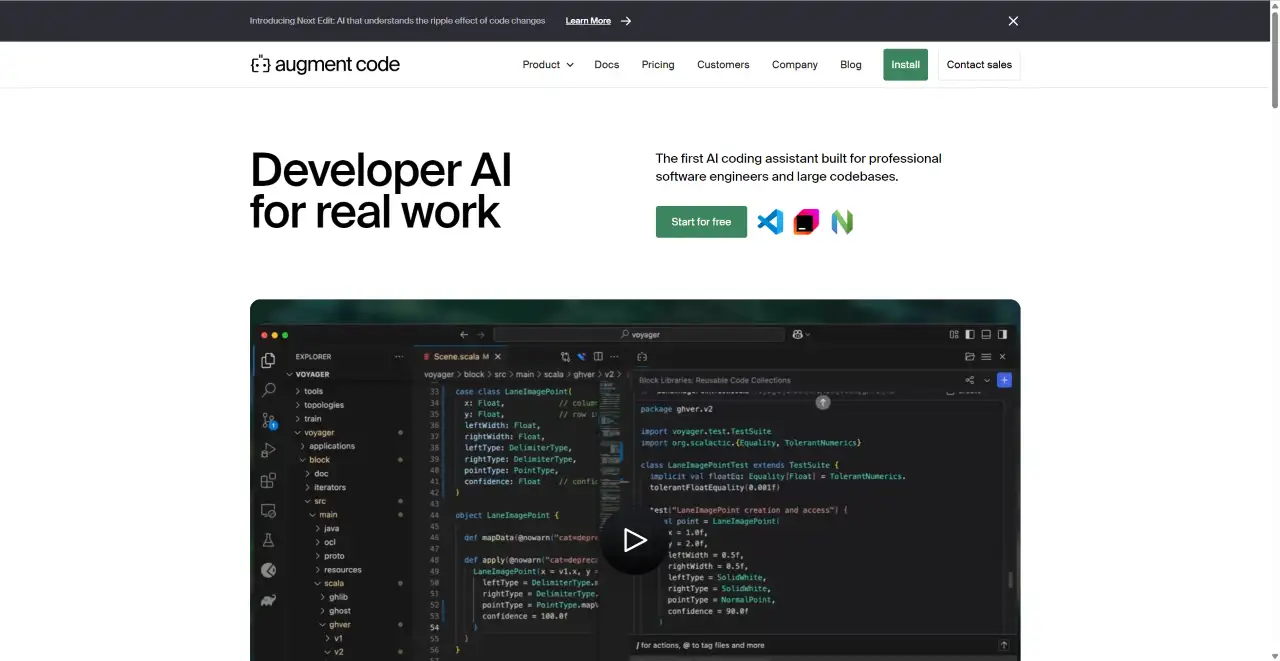Click the folder icon in Augment panel header
This screenshot has width=1280, height=661.
coord(969,357)
